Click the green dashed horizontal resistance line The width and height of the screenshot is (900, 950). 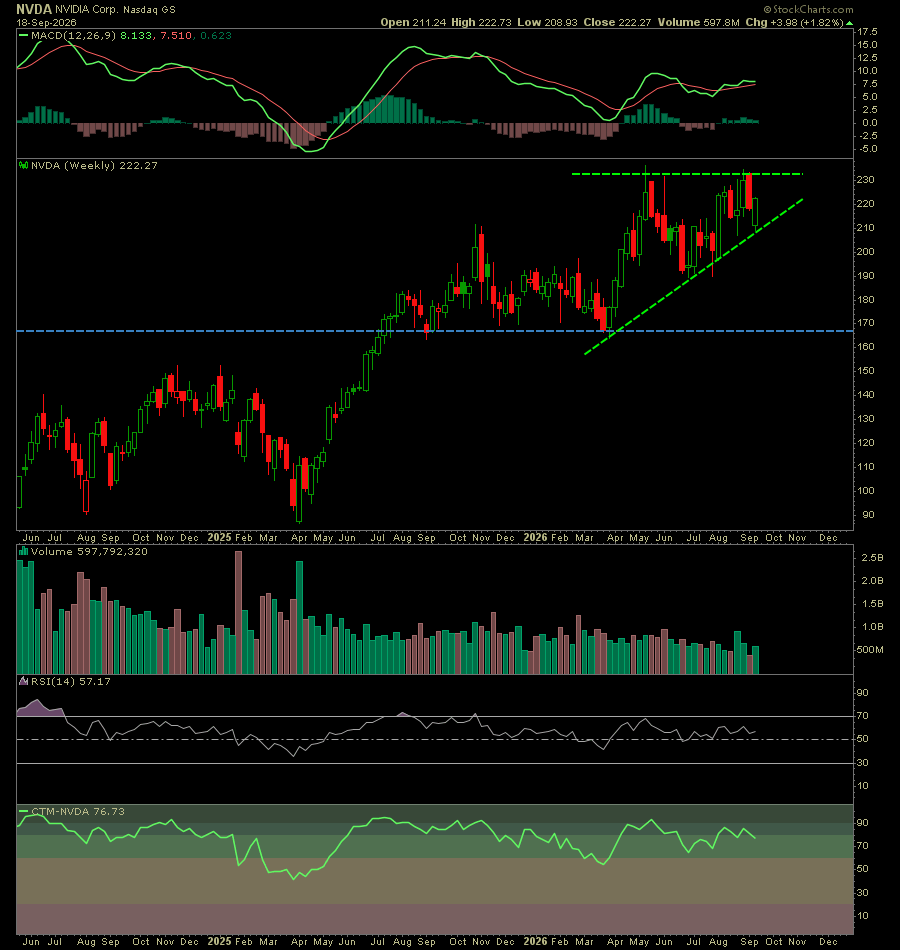(x=687, y=174)
